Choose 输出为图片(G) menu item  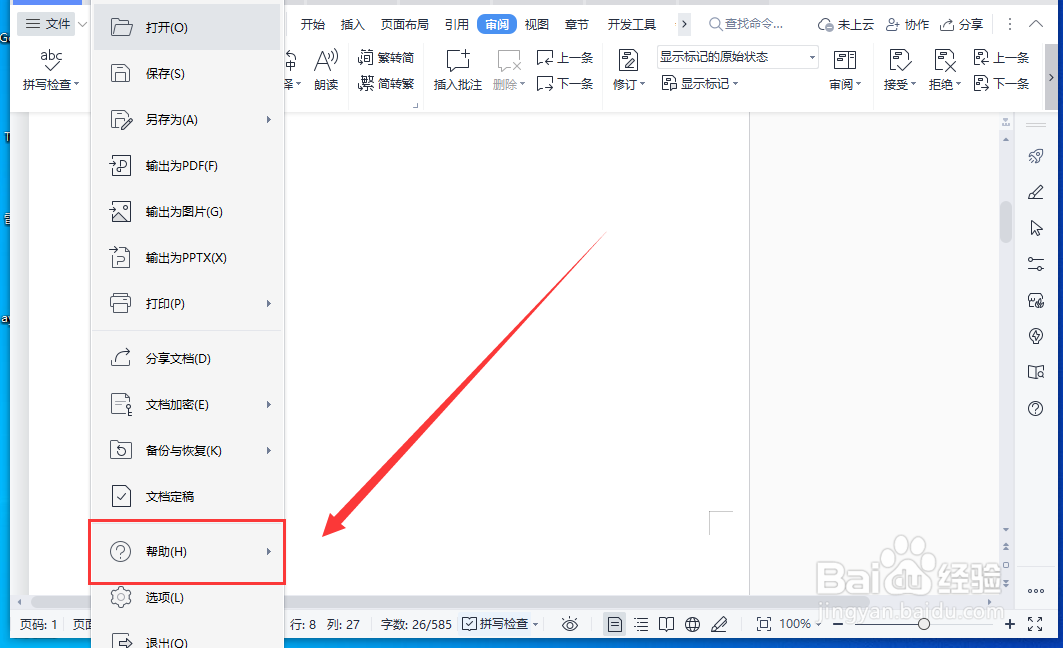187,211
